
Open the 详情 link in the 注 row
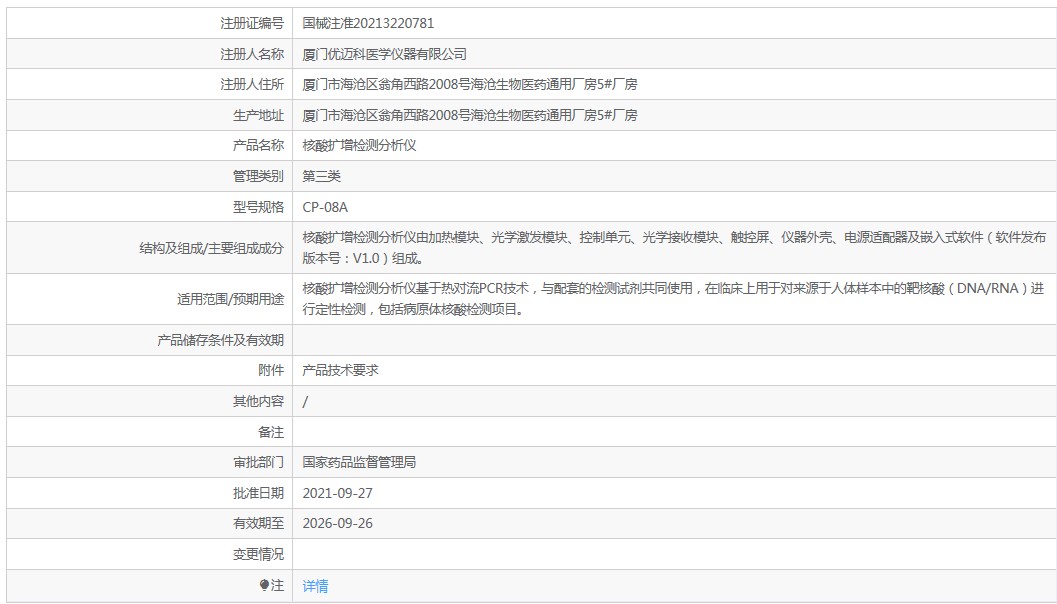(x=315, y=586)
